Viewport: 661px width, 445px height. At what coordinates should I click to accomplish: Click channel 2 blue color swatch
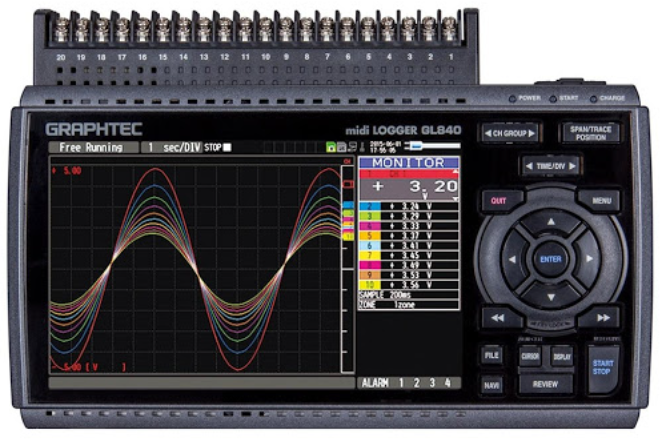point(370,206)
